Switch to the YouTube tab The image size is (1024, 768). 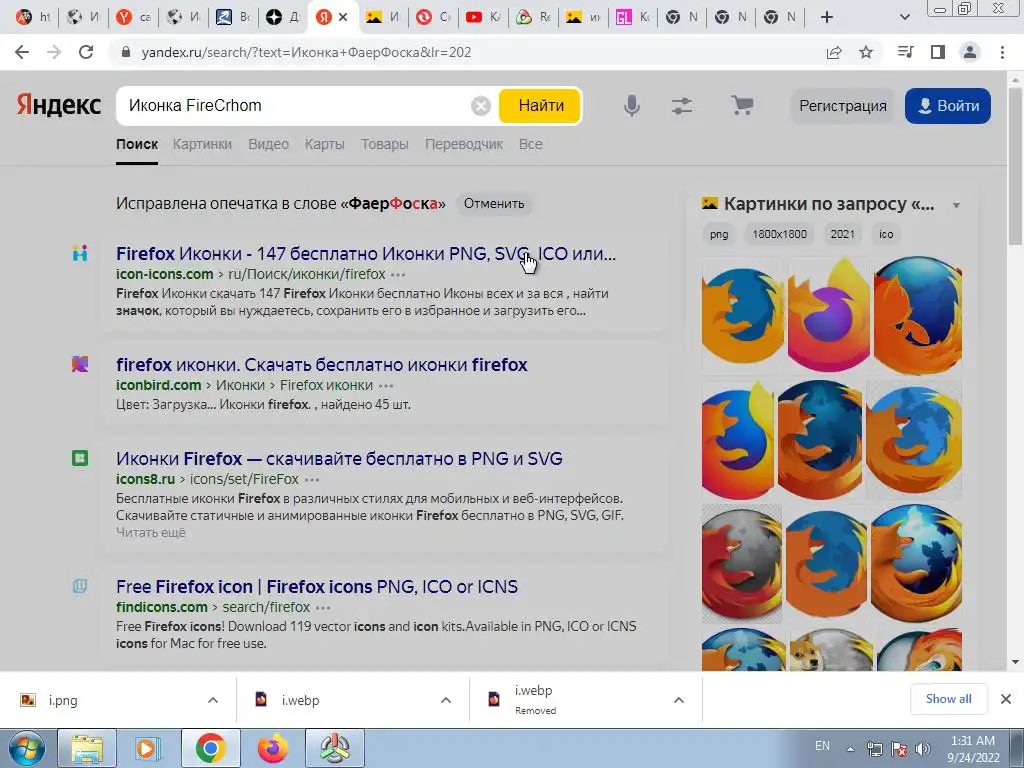483,17
